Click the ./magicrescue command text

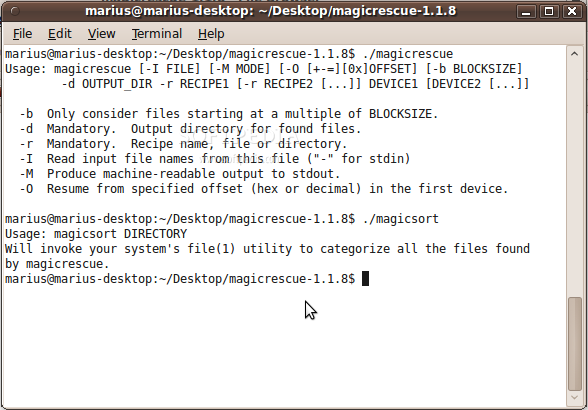(x=408, y=54)
